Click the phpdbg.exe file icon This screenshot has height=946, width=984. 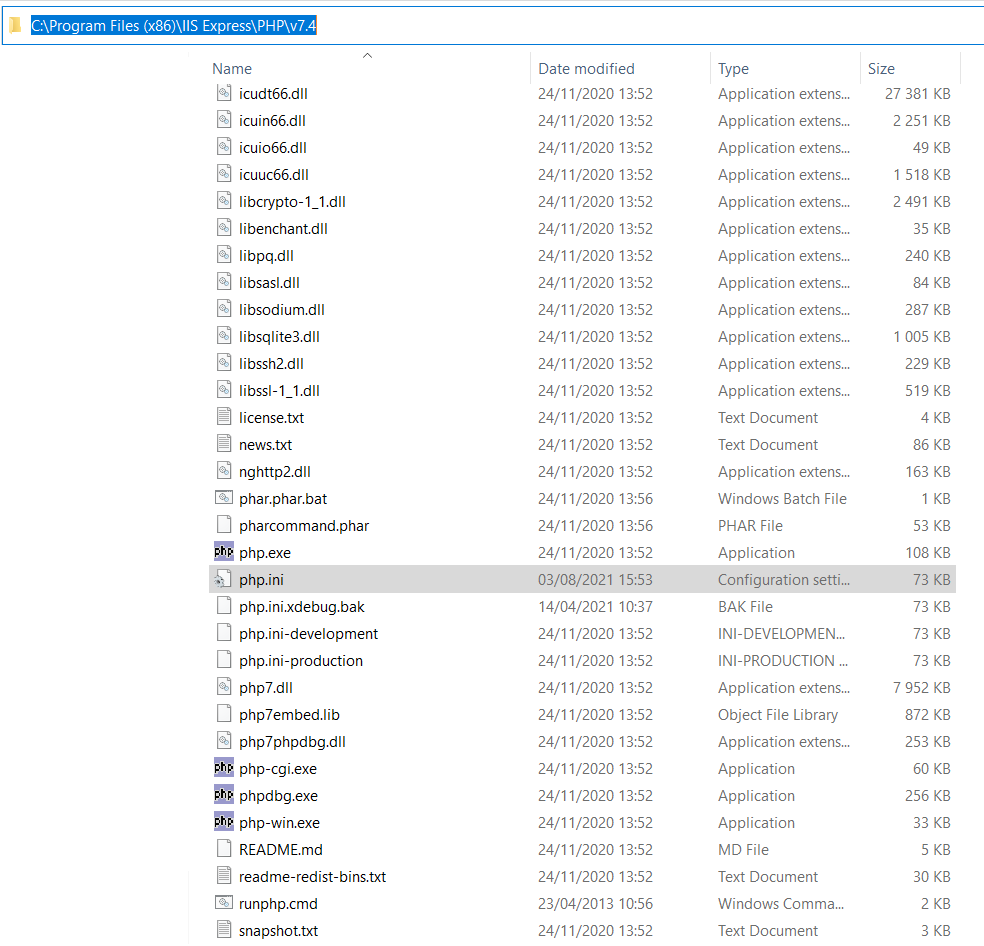(224, 795)
